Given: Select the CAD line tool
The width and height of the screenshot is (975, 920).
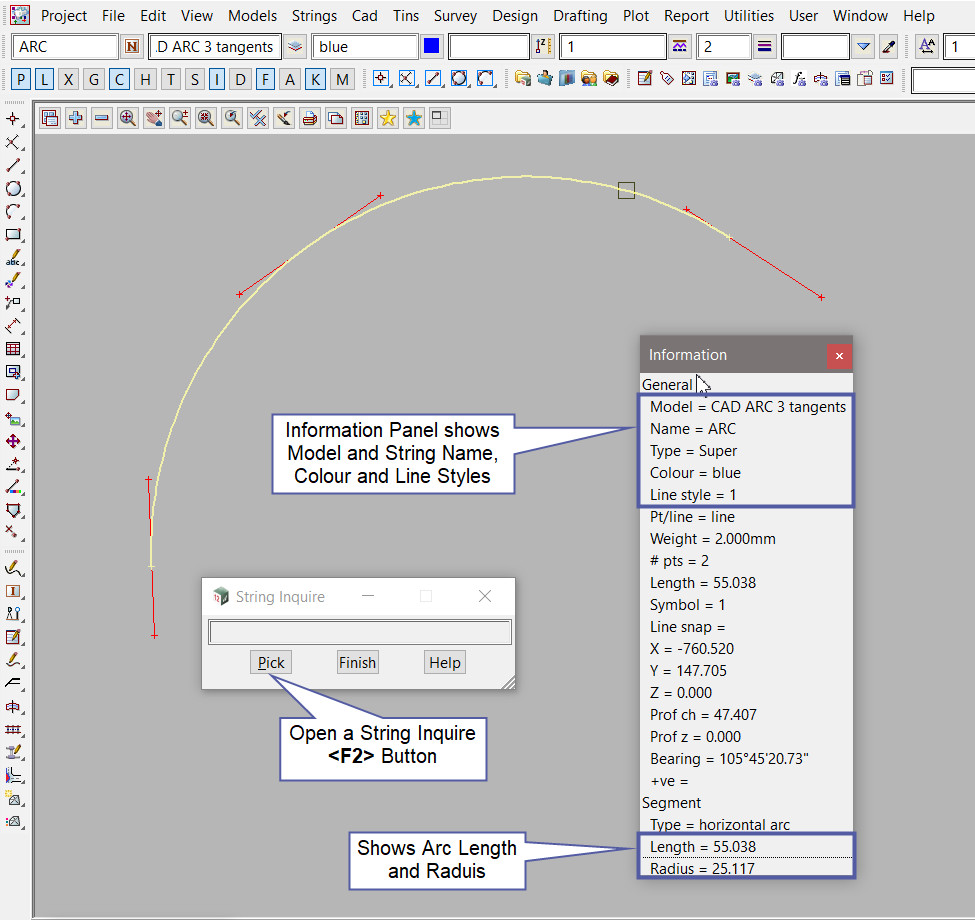Looking at the screenshot, I should [x=14, y=165].
